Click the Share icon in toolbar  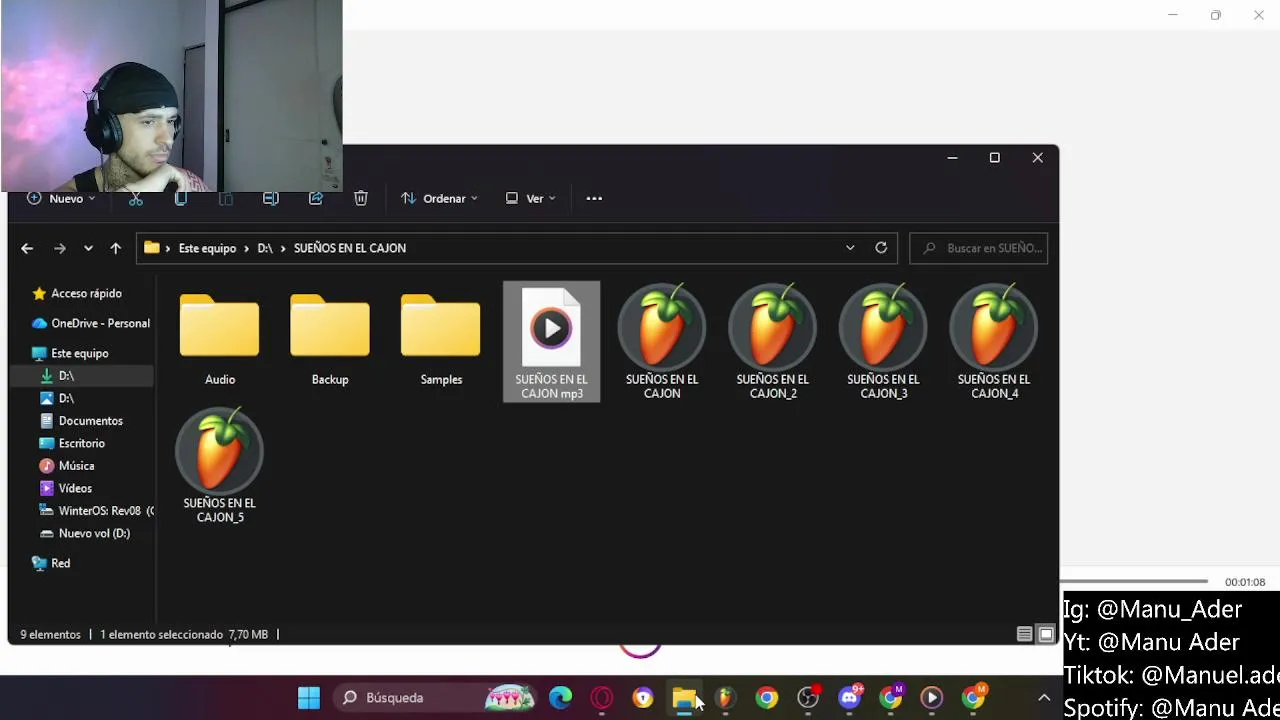click(316, 198)
